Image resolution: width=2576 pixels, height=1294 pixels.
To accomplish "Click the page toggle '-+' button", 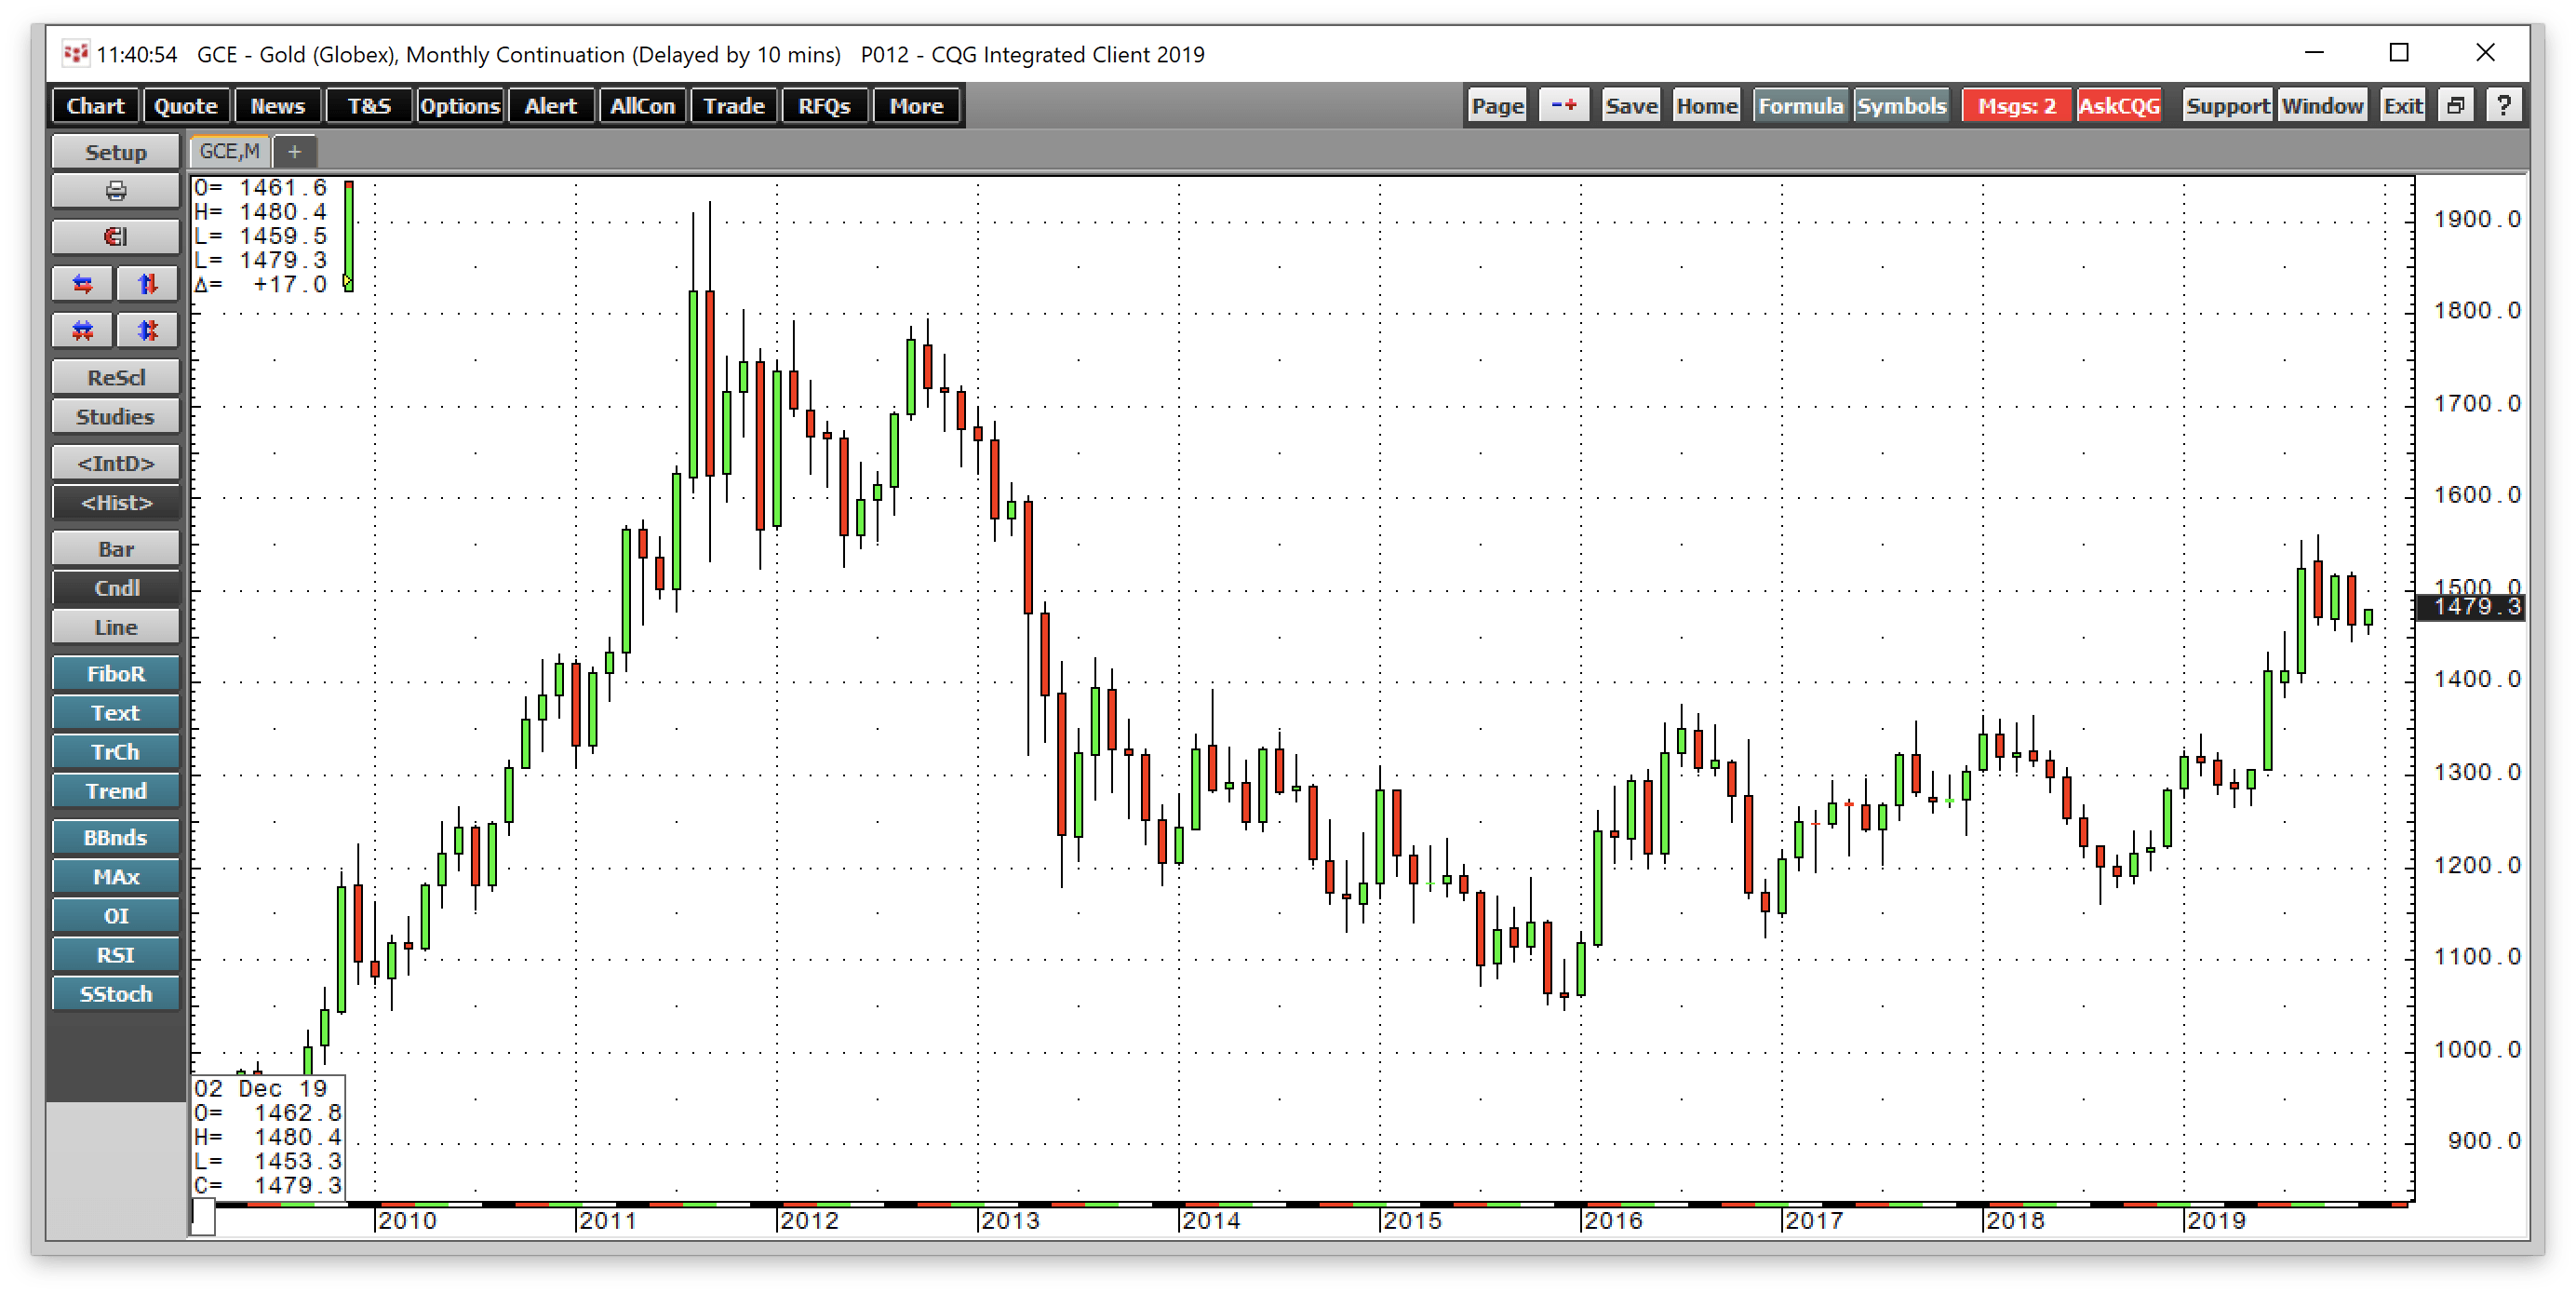I will tap(1564, 106).
